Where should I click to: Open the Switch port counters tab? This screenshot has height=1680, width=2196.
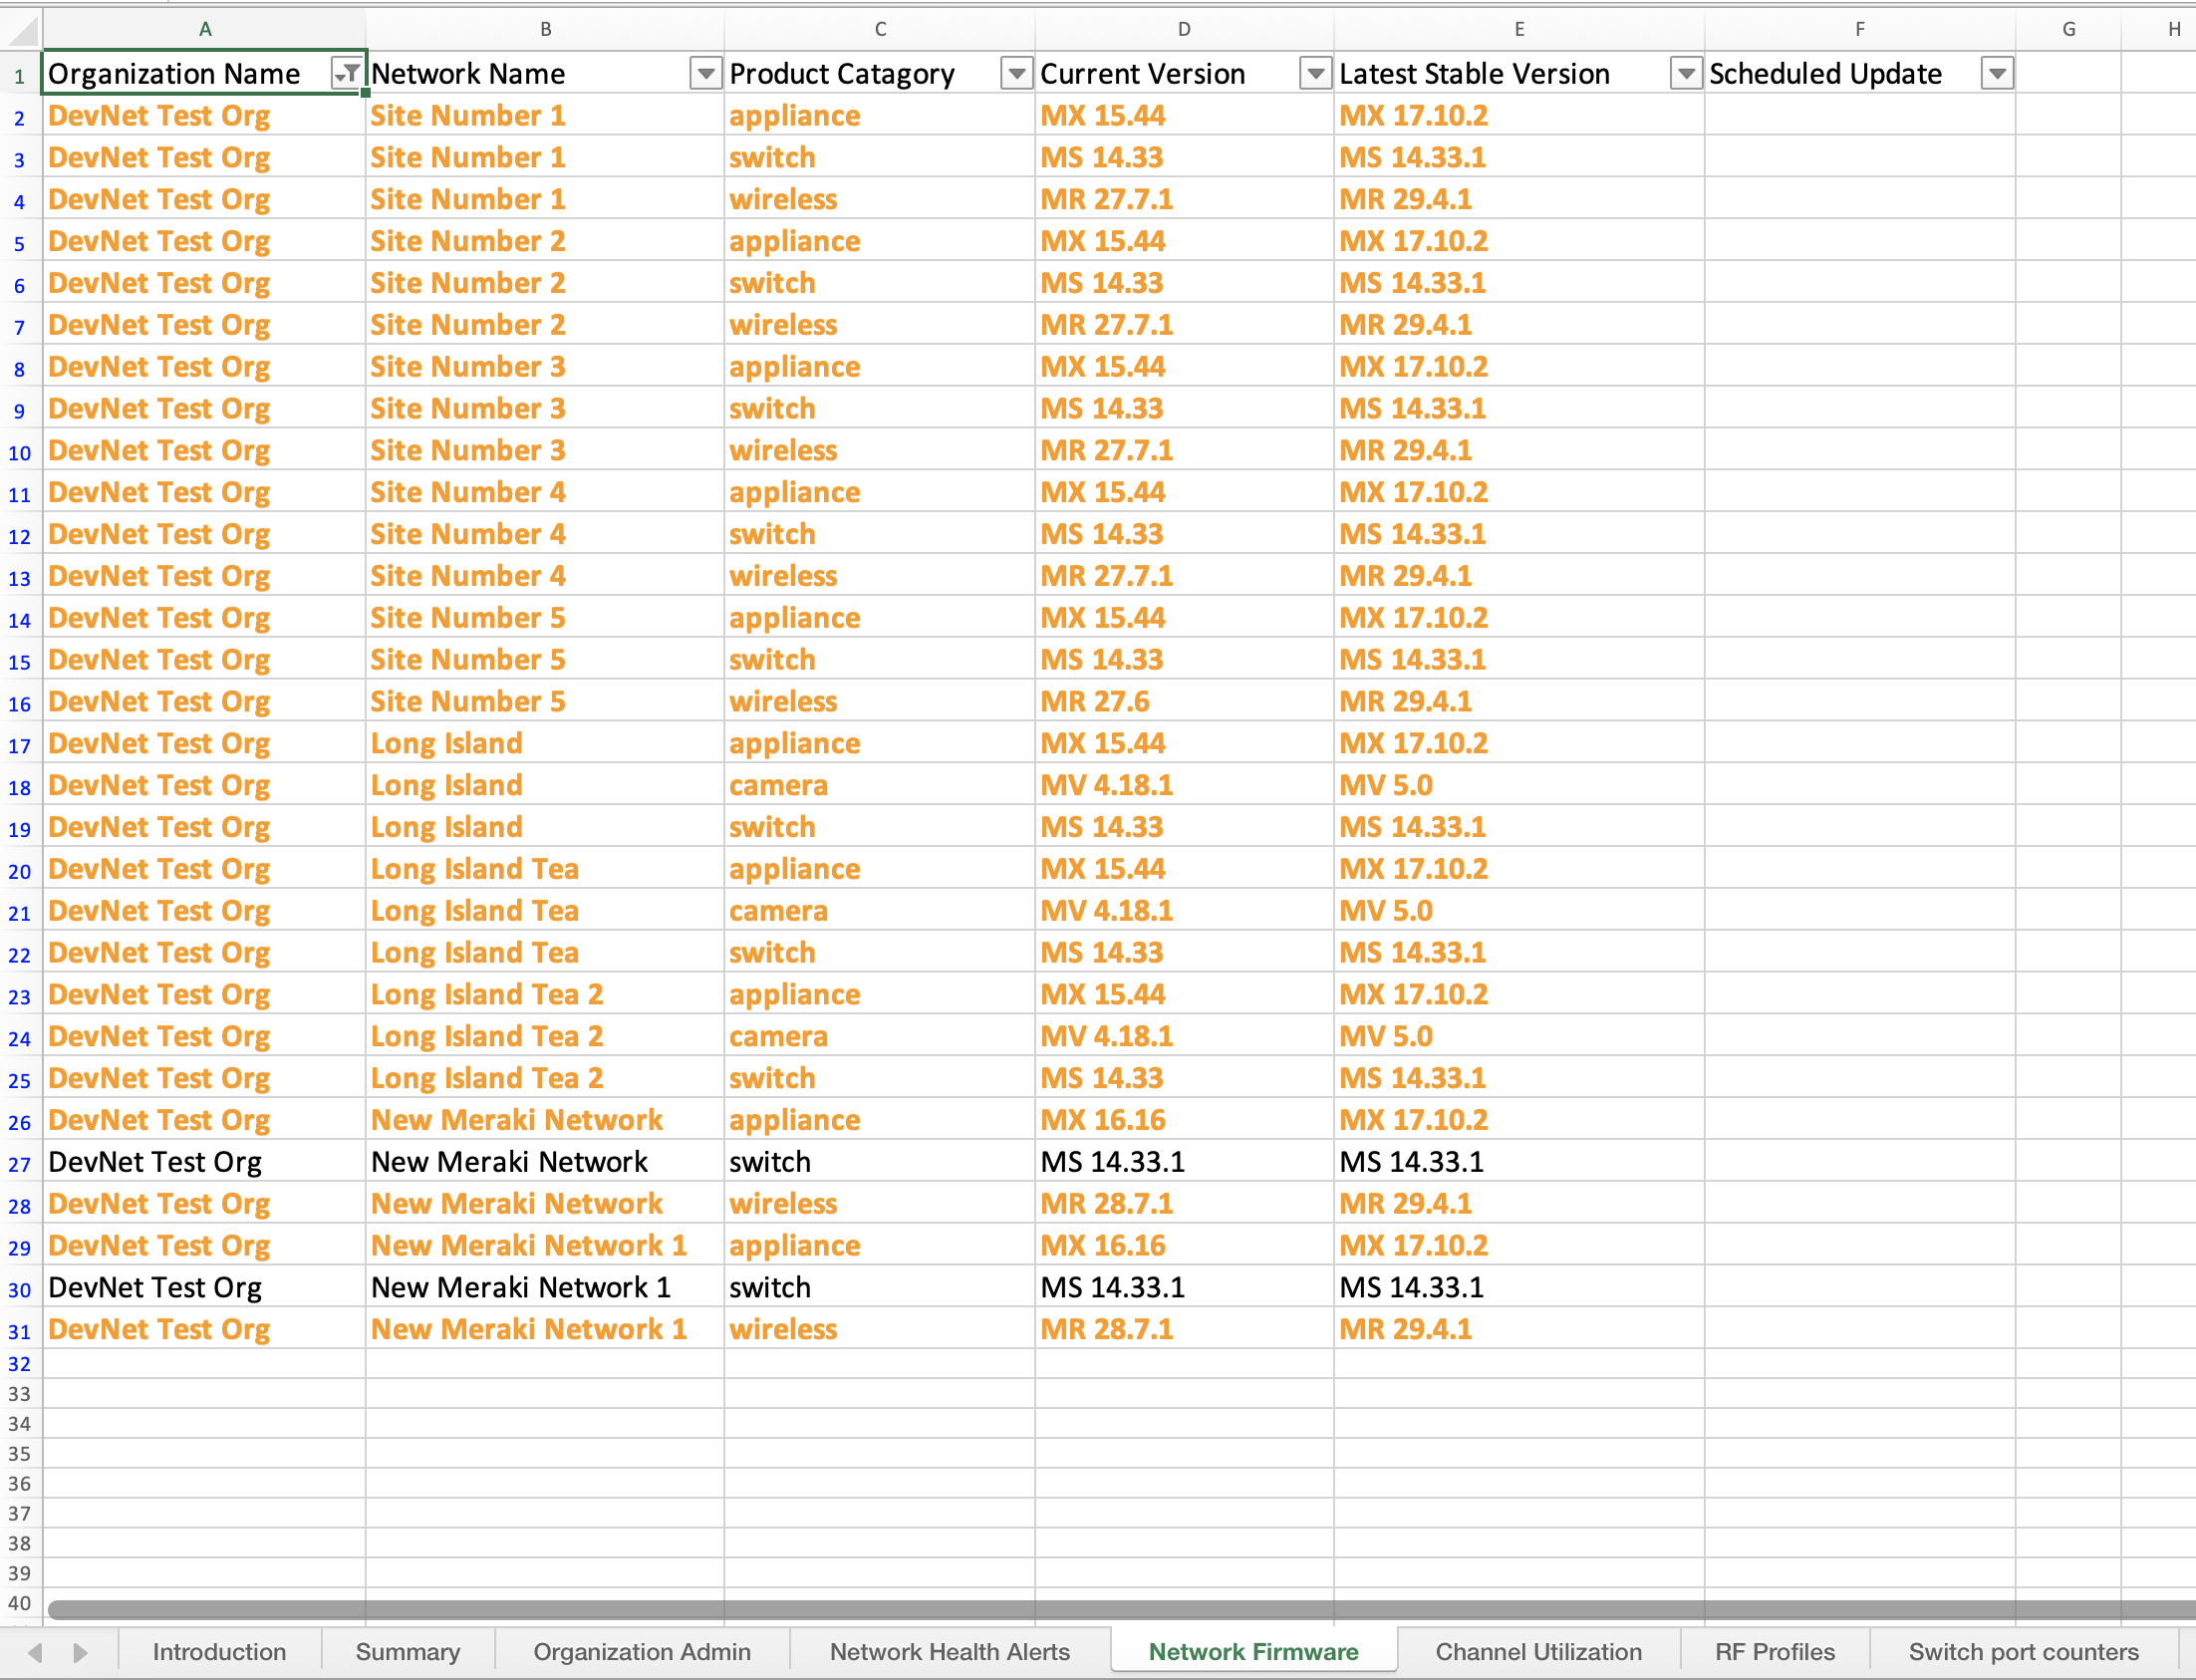2022,1652
